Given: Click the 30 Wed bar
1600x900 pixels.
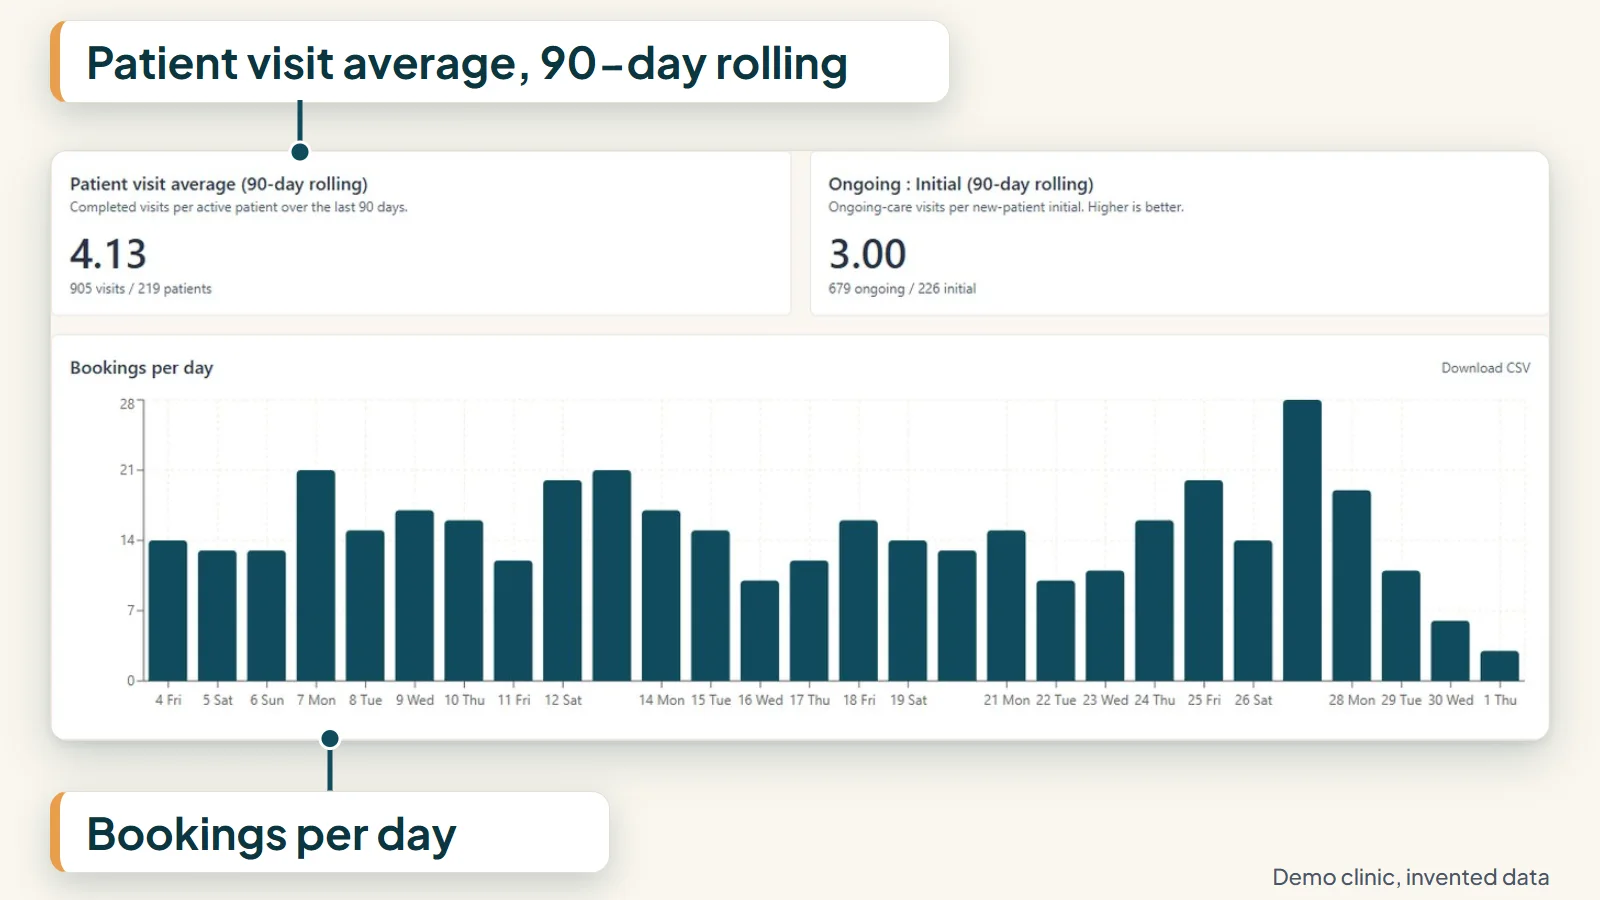Looking at the screenshot, I should point(1450,650).
